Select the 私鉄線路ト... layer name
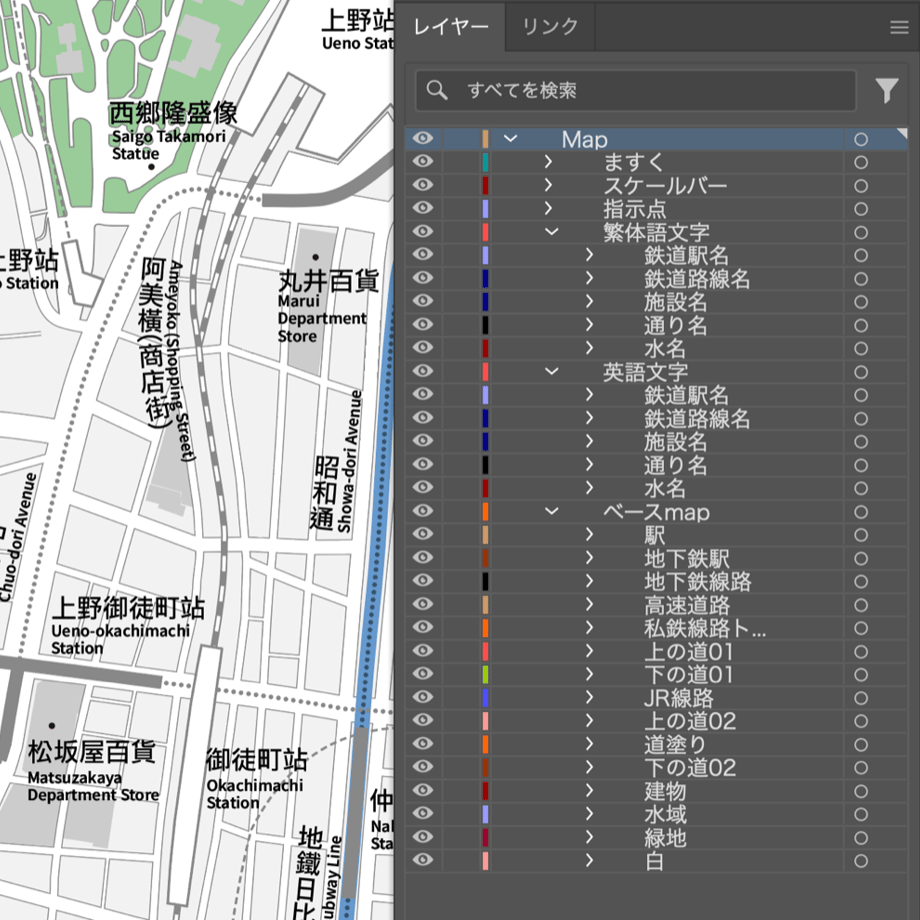The width and height of the screenshot is (920, 920). tap(705, 628)
